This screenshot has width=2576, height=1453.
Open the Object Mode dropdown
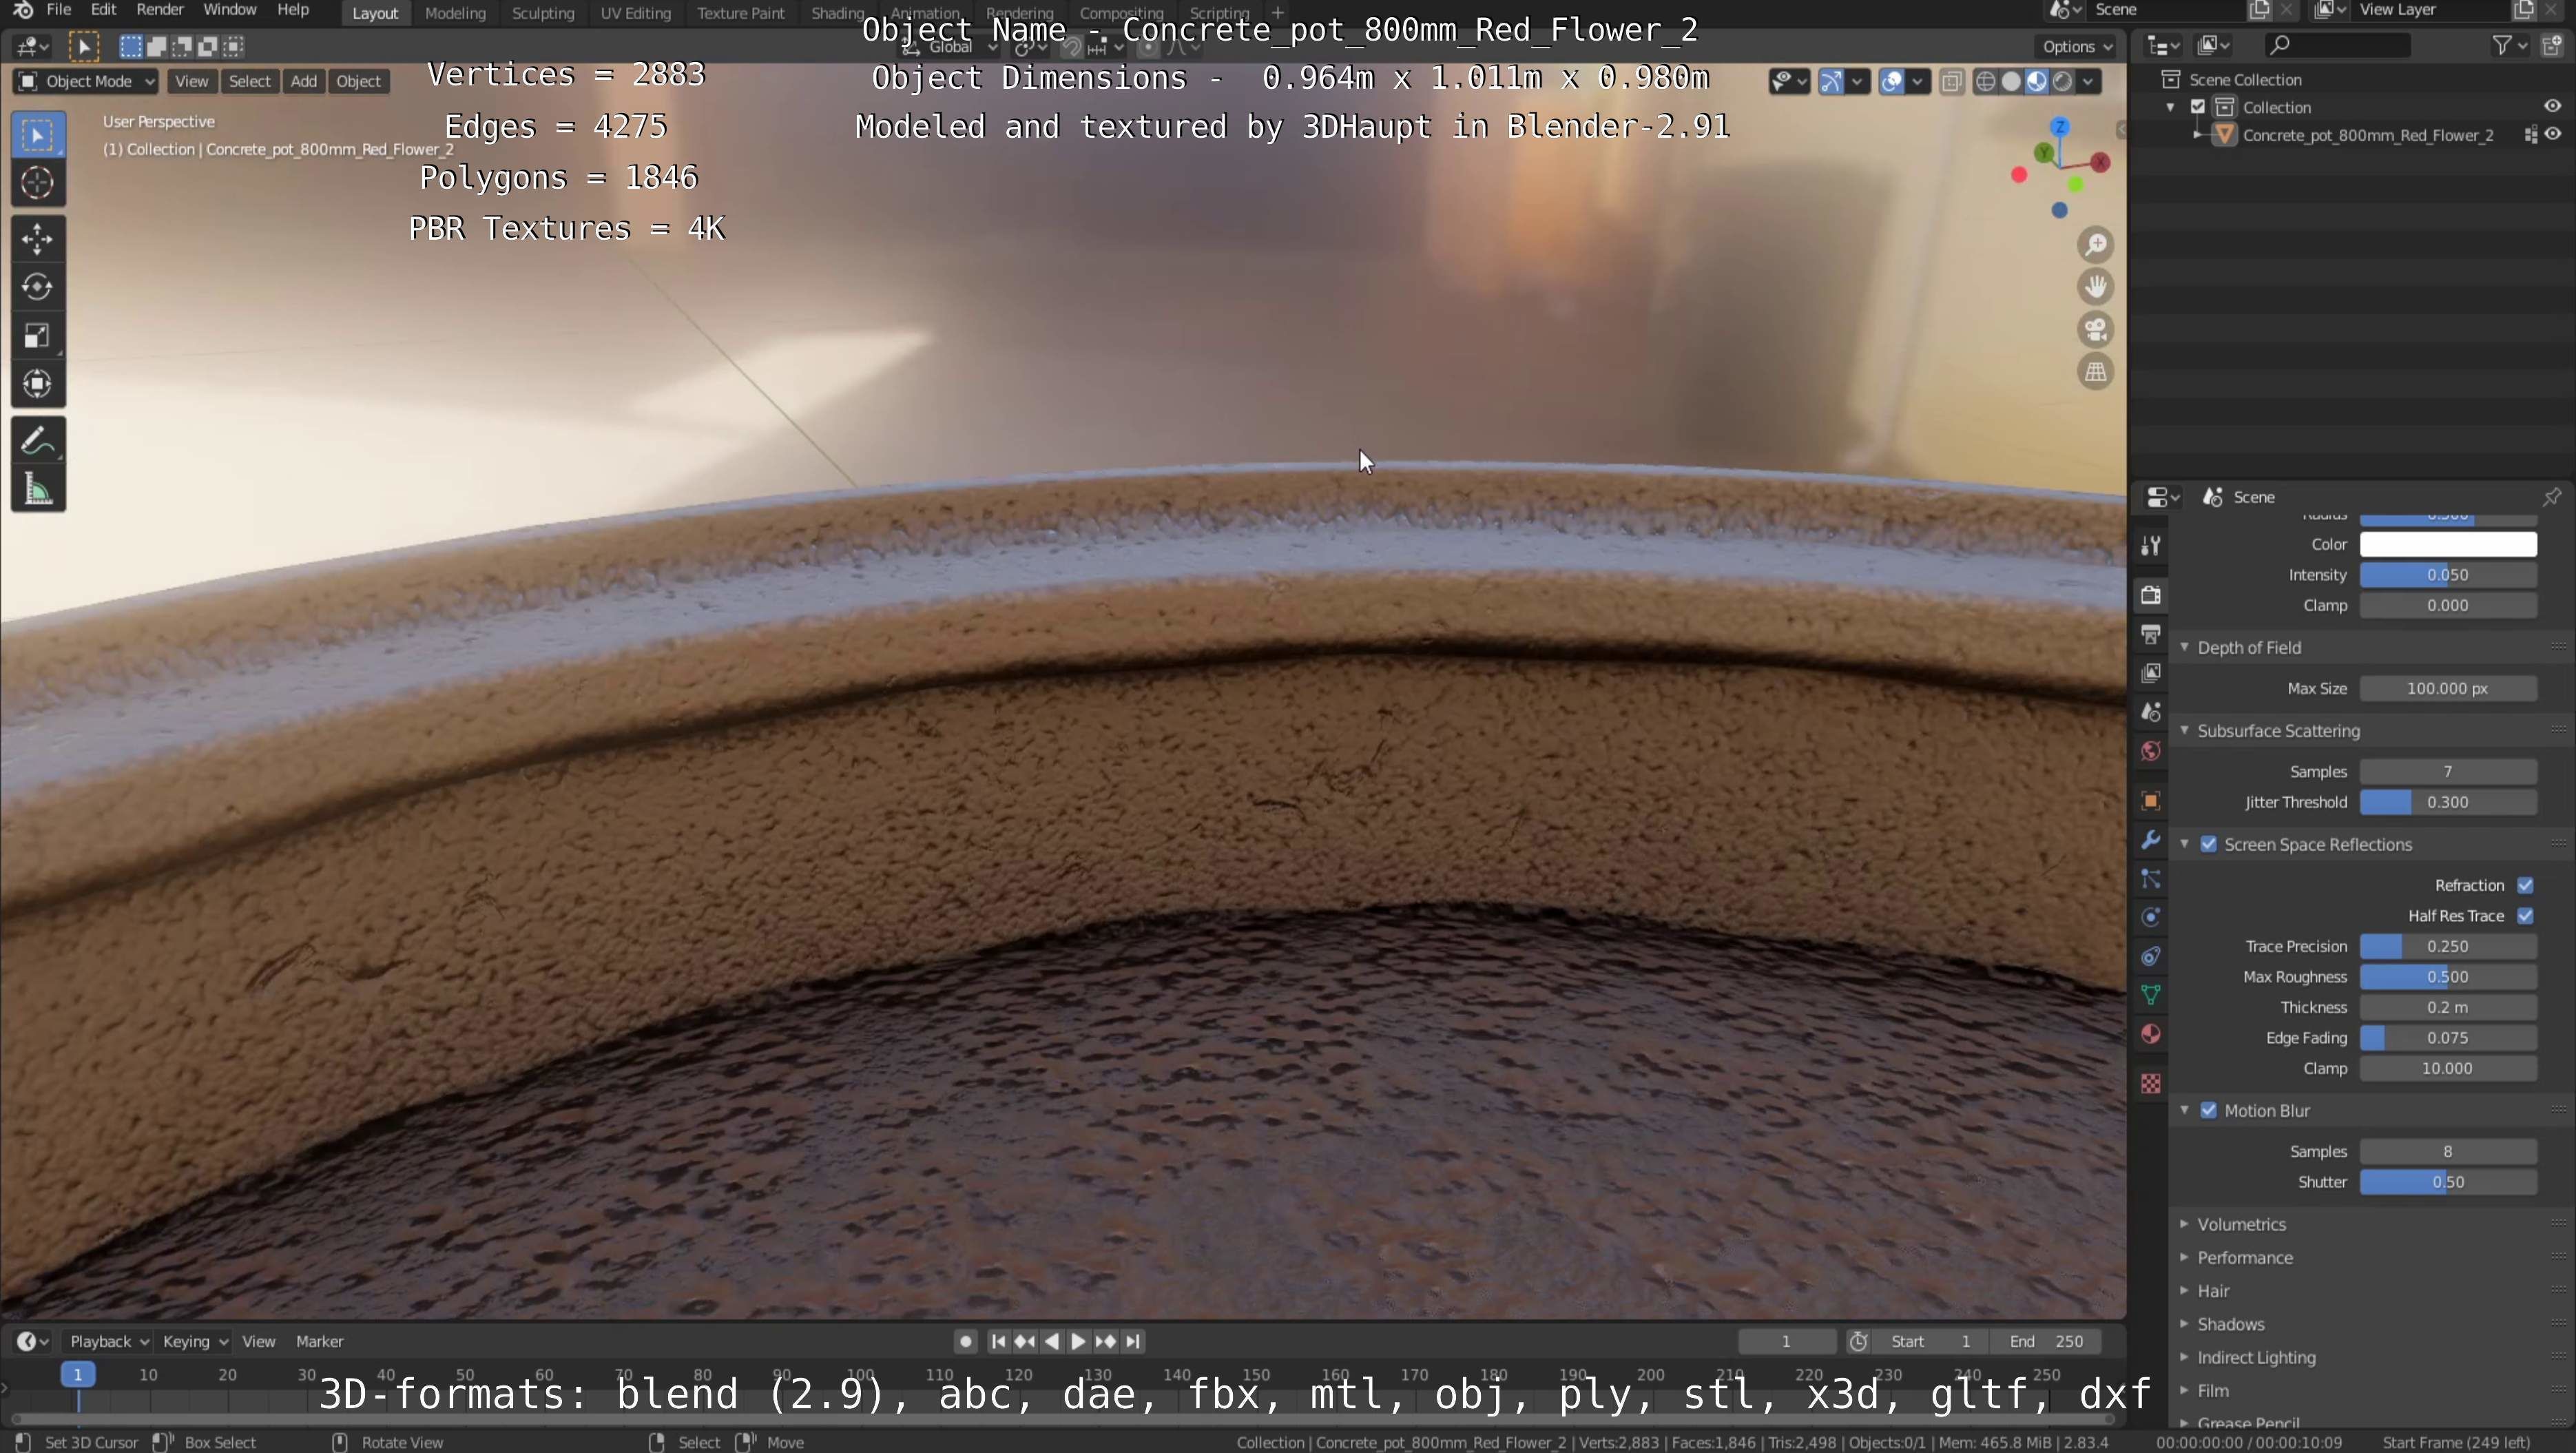87,81
